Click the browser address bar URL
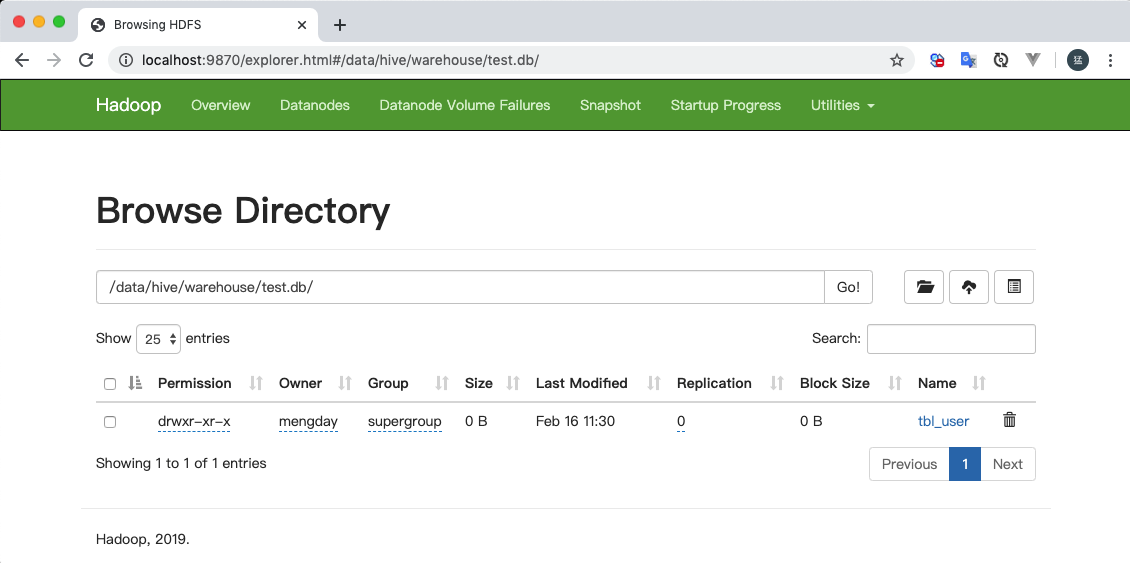Screen dimensions: 1130x563 click(340, 61)
